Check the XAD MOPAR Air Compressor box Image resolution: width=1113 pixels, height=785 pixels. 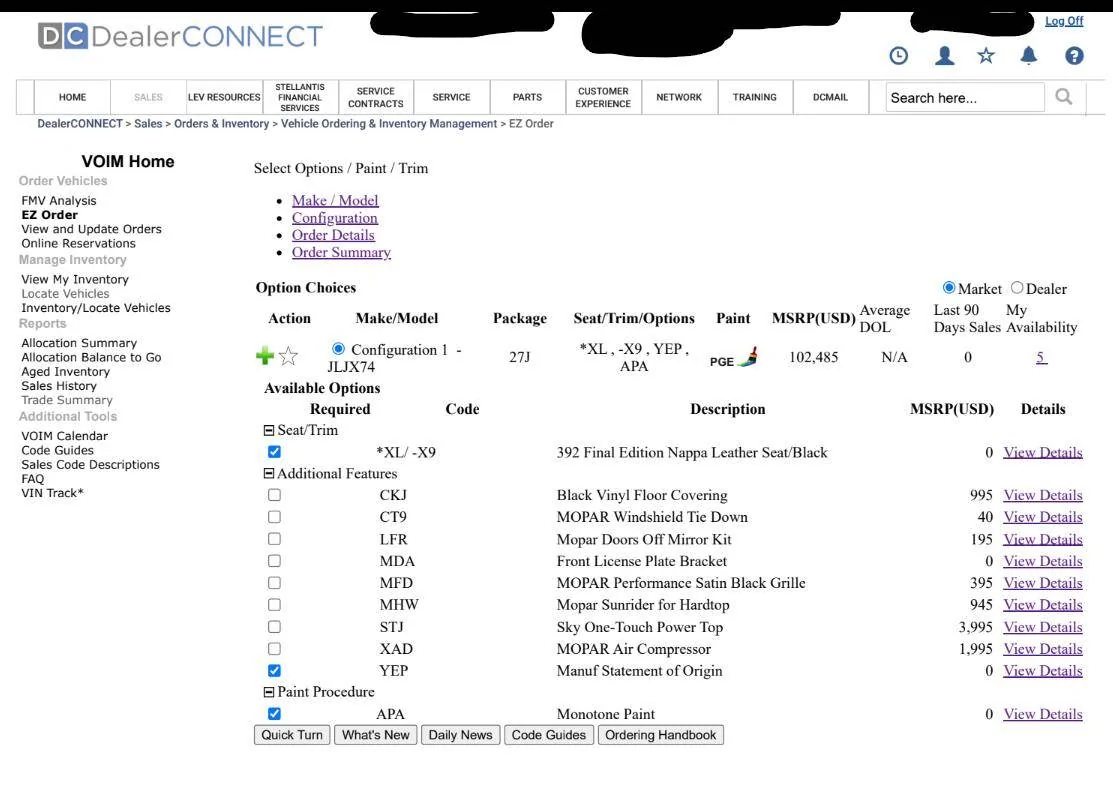[x=274, y=649]
